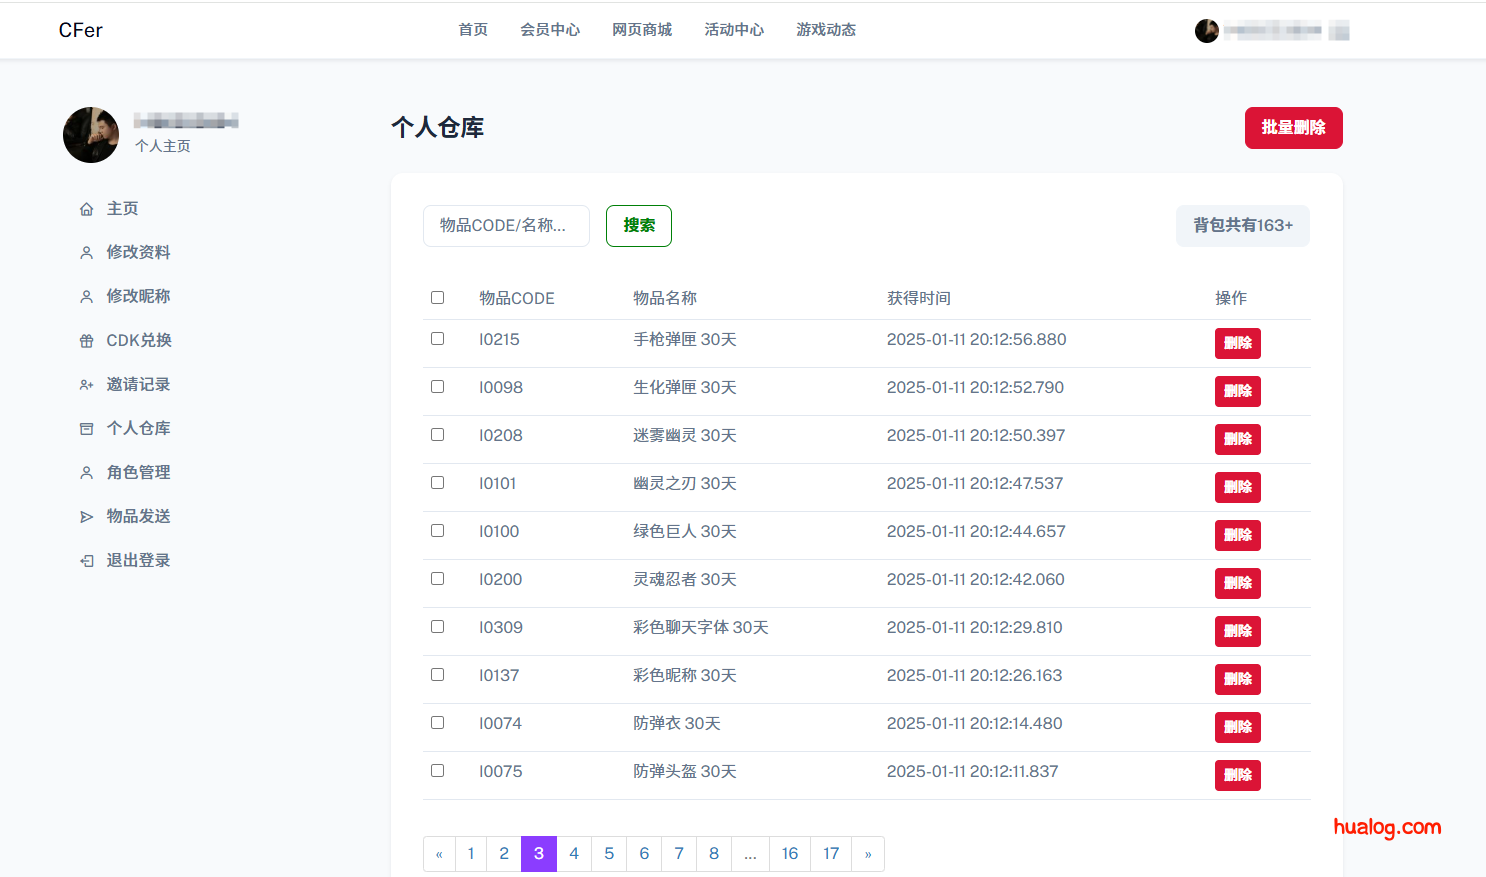Click the 主页 home icon in sidebar
The width and height of the screenshot is (1486, 877).
87,208
